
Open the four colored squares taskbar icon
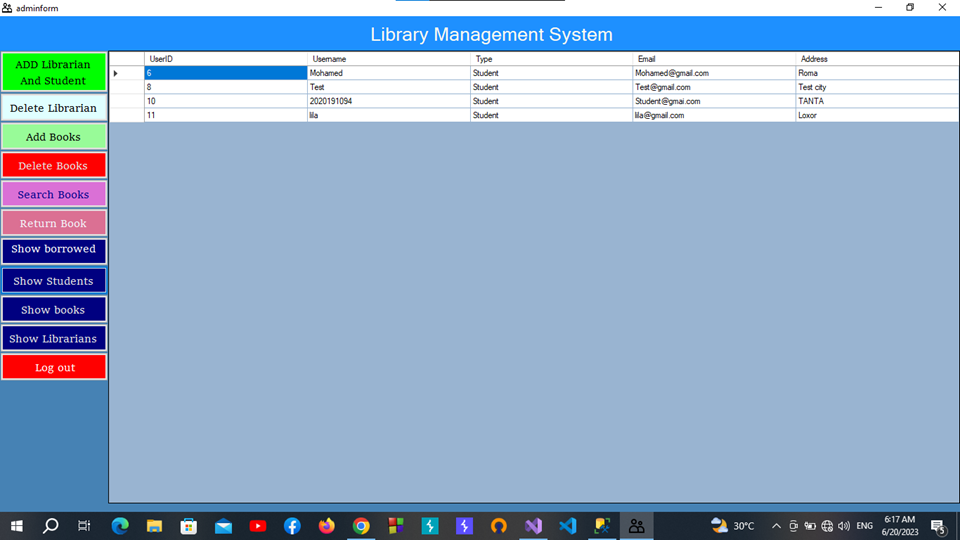[396, 526]
